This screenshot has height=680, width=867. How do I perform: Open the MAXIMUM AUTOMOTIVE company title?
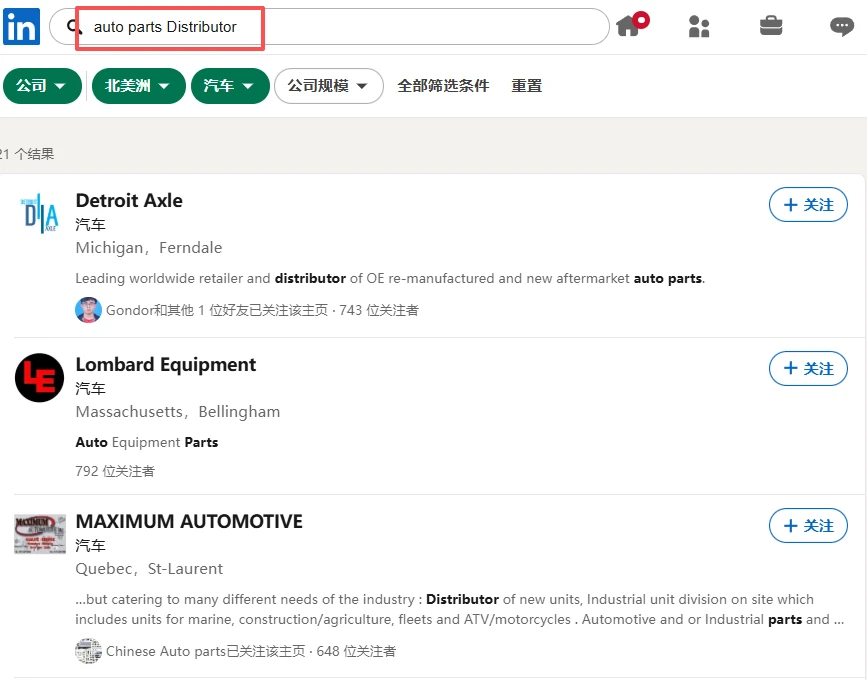(x=189, y=521)
